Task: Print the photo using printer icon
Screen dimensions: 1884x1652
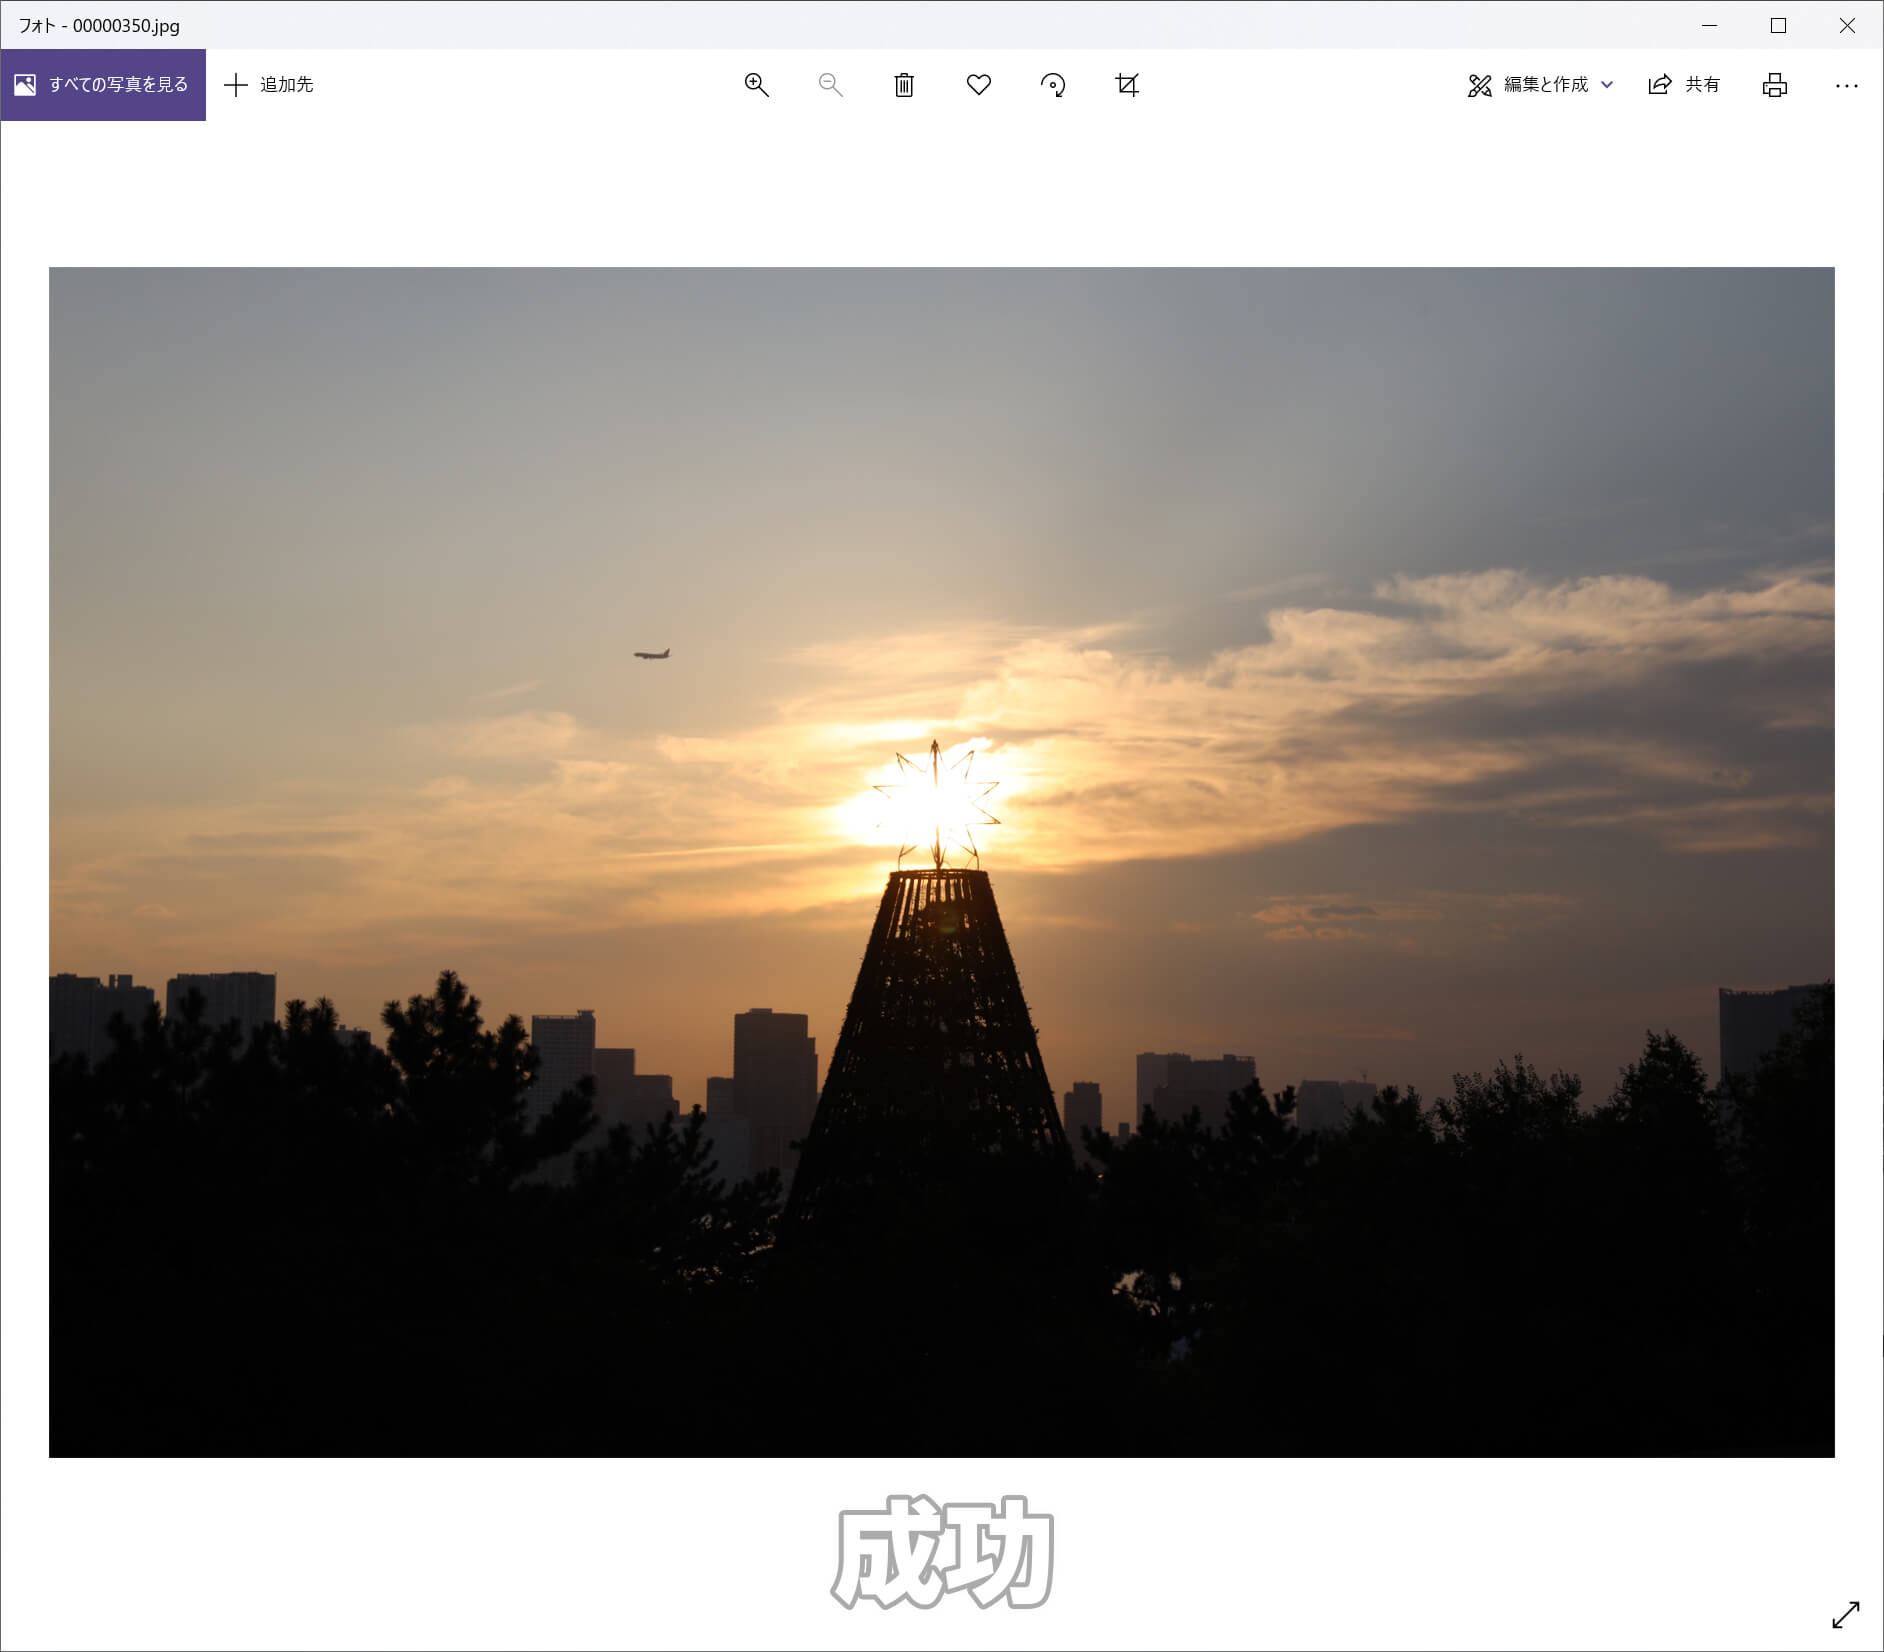Action: (1775, 85)
